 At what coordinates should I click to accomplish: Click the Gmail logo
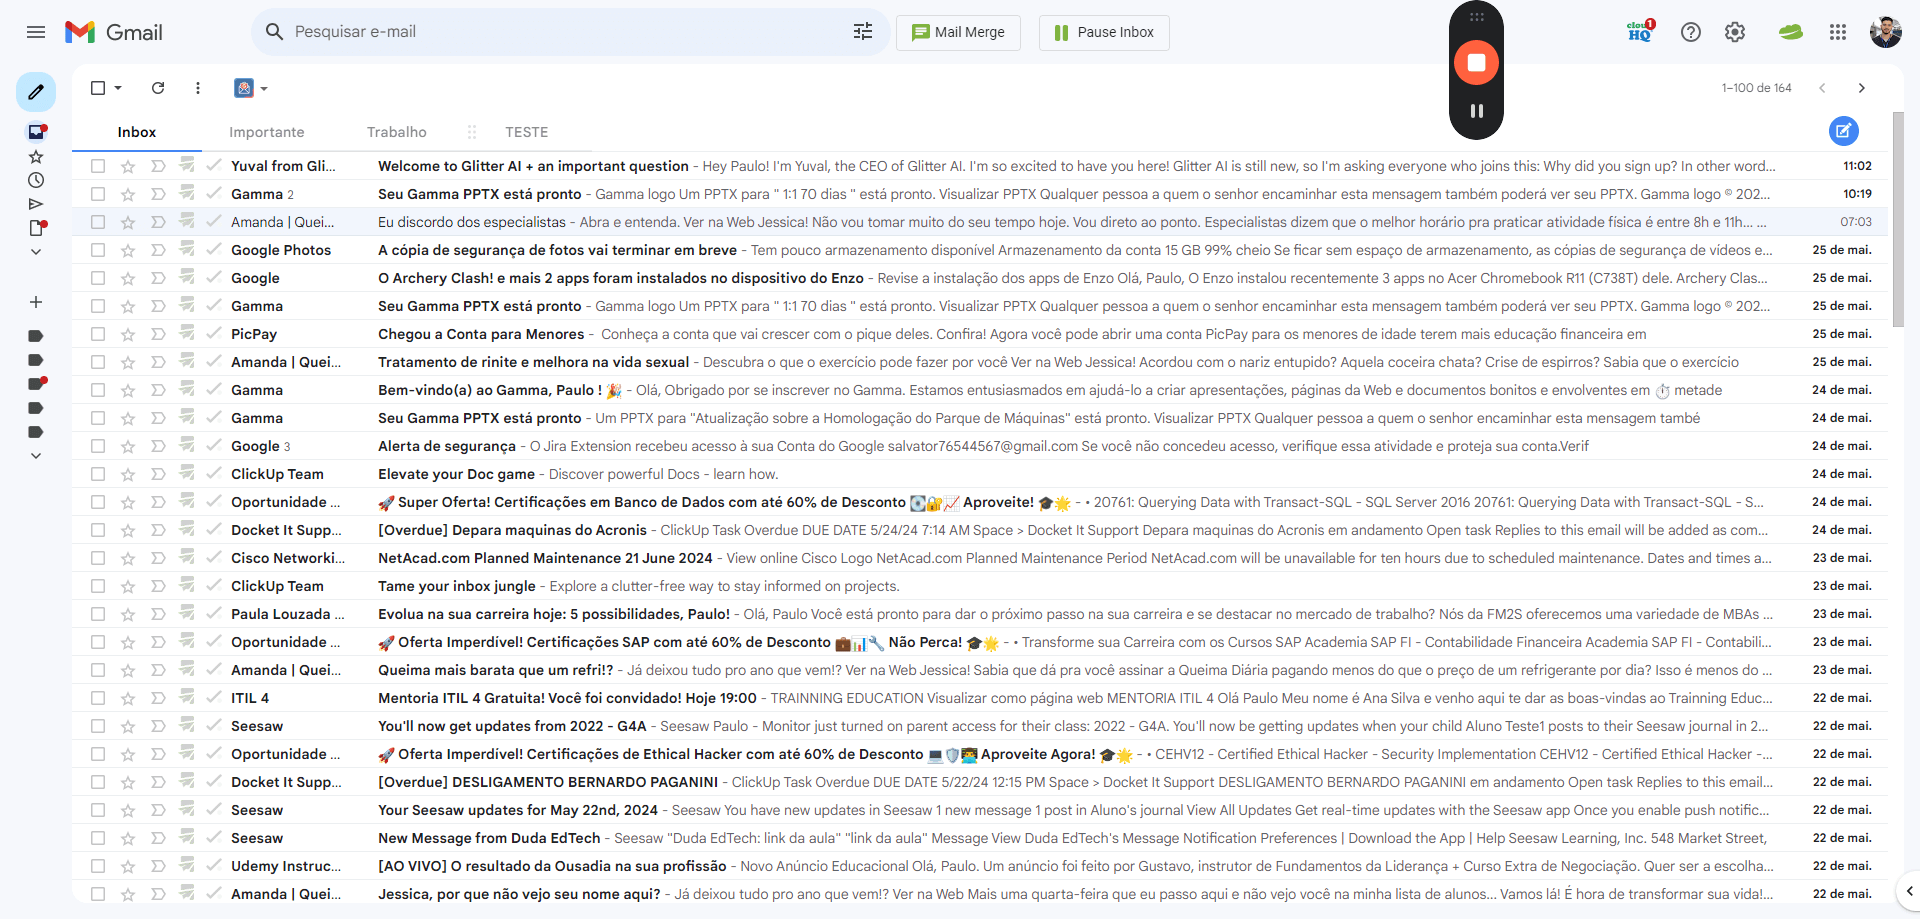click(x=114, y=32)
